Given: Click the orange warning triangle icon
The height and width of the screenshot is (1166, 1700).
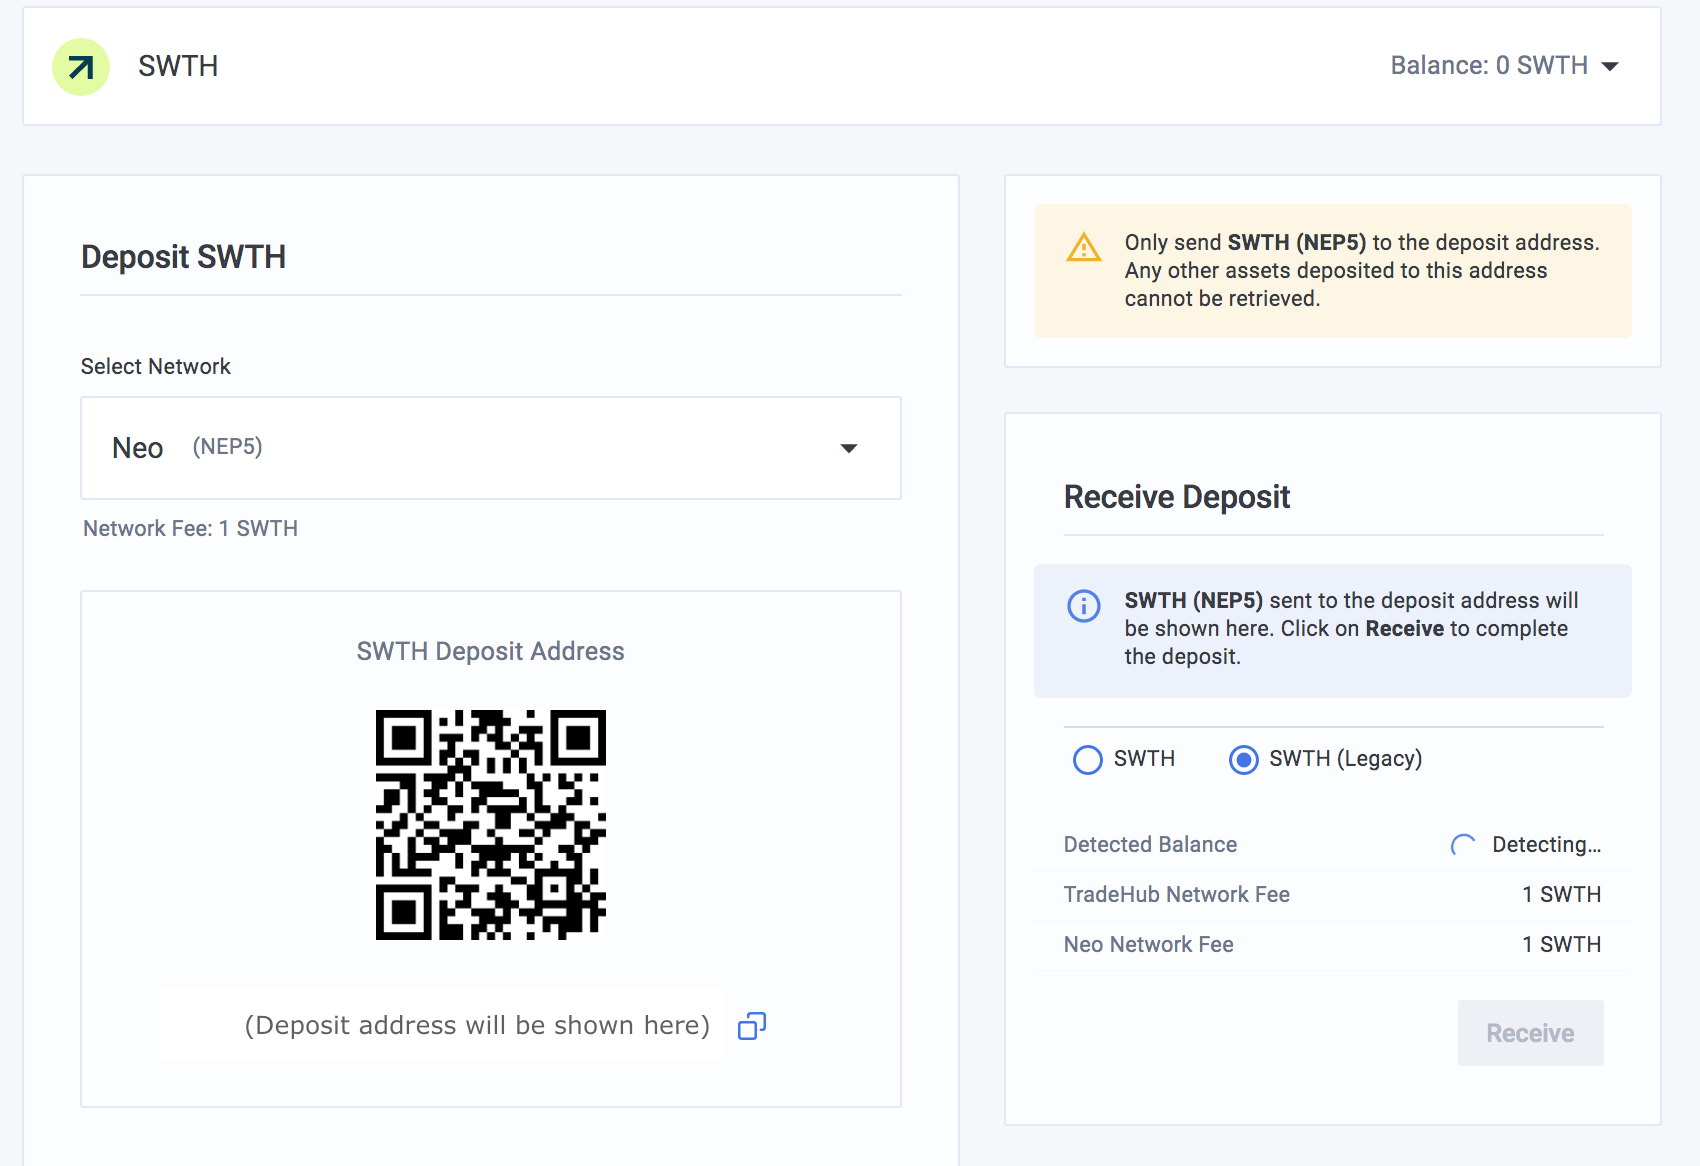Looking at the screenshot, I should click(x=1084, y=247).
